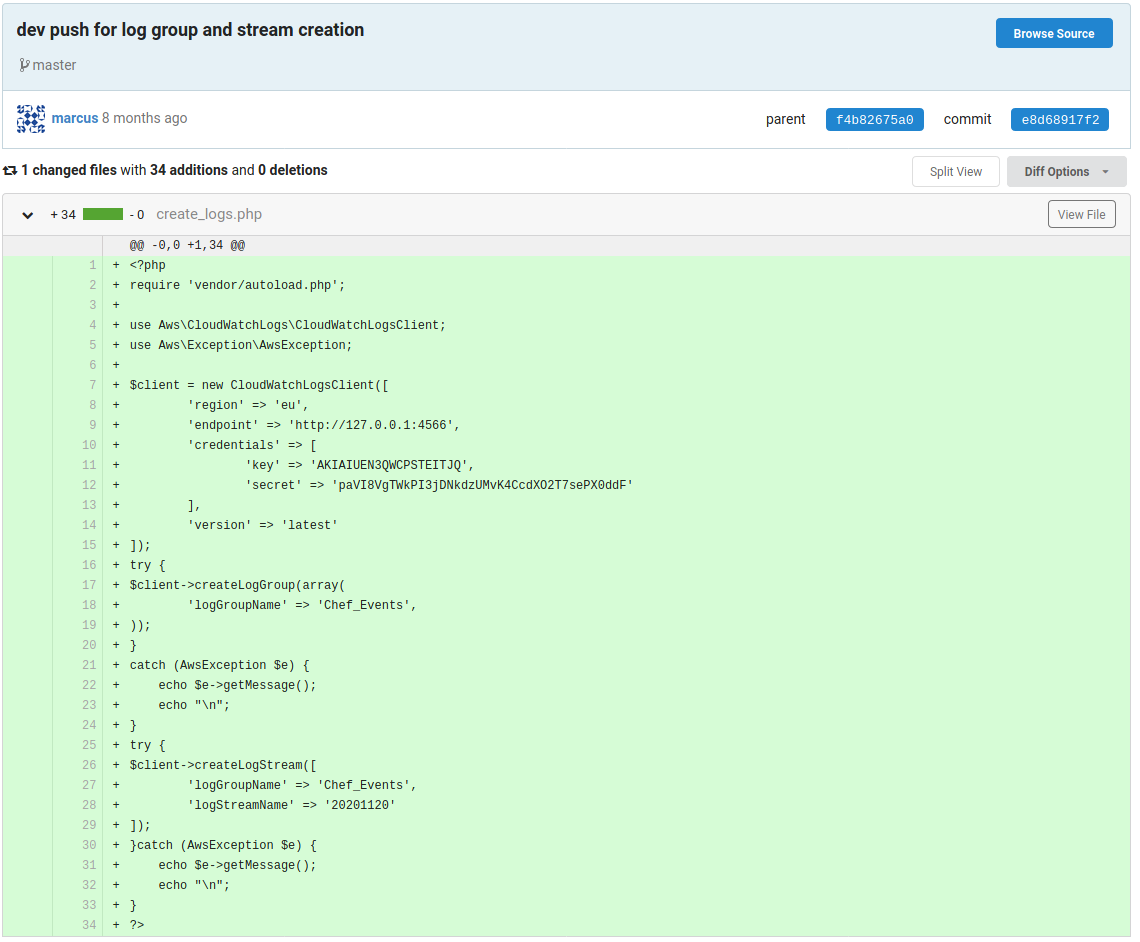
Task: Click the changed files stat icon
Action: click(x=10, y=171)
